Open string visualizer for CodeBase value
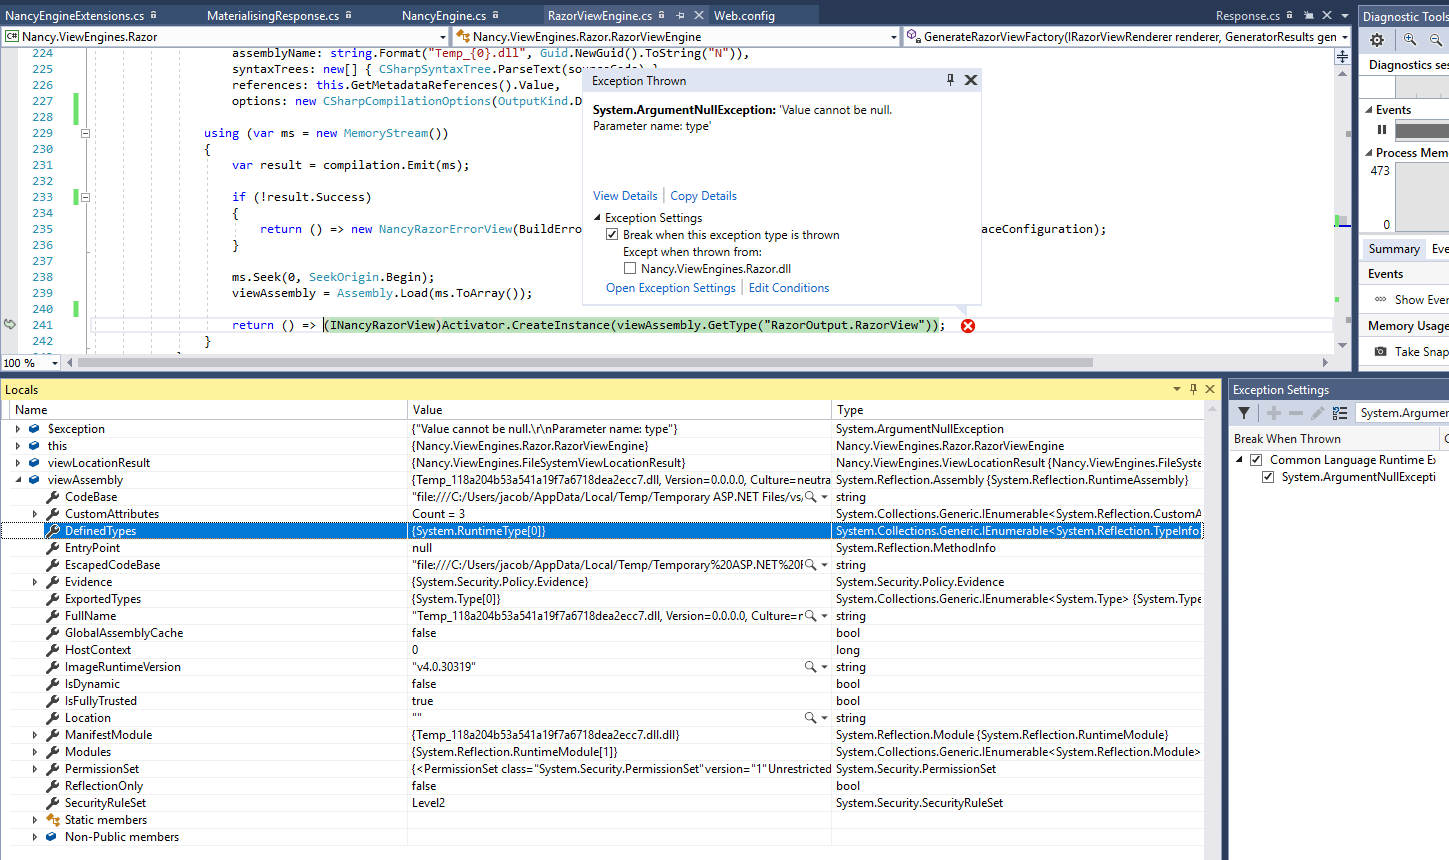This screenshot has width=1449, height=860. (811, 497)
